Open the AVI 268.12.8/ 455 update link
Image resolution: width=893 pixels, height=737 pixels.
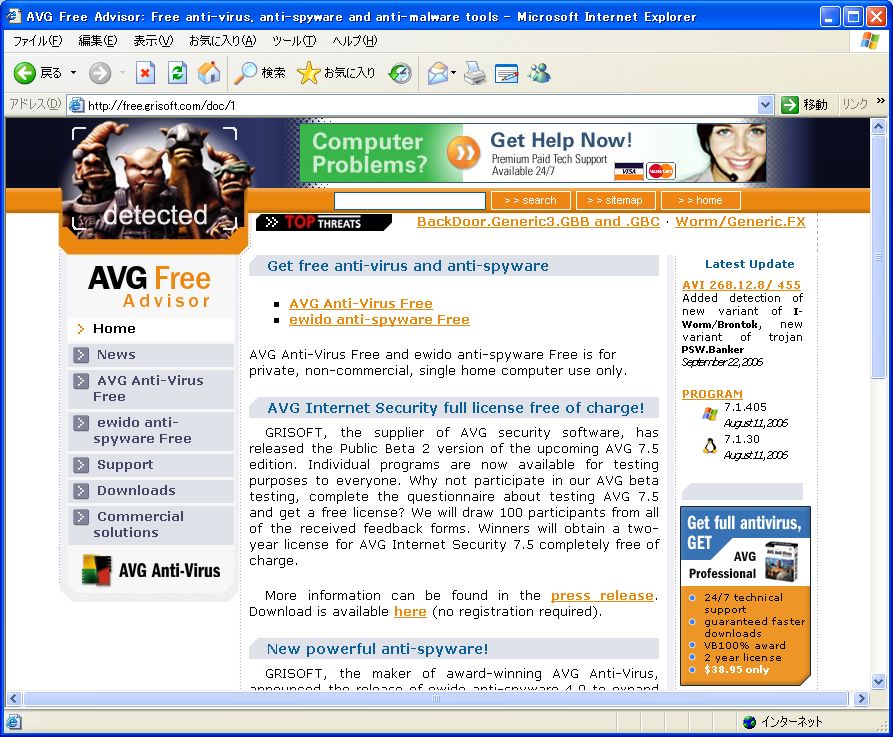tap(742, 285)
